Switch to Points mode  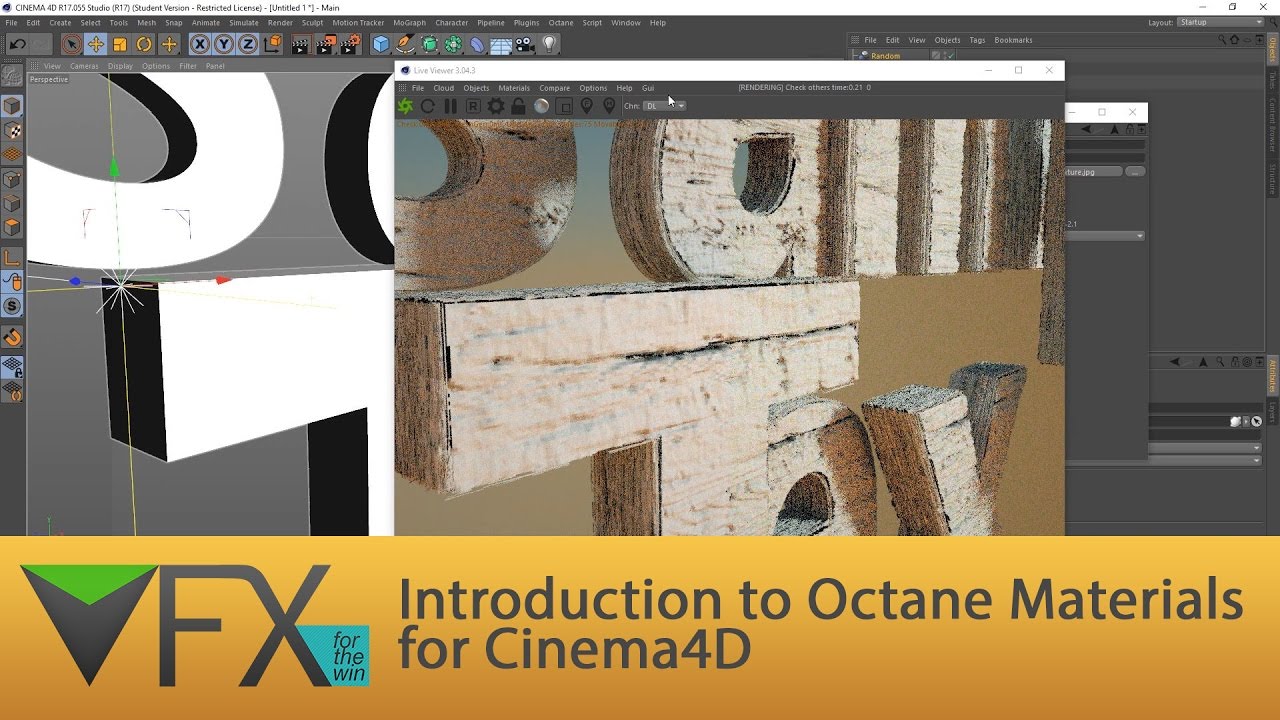12,180
